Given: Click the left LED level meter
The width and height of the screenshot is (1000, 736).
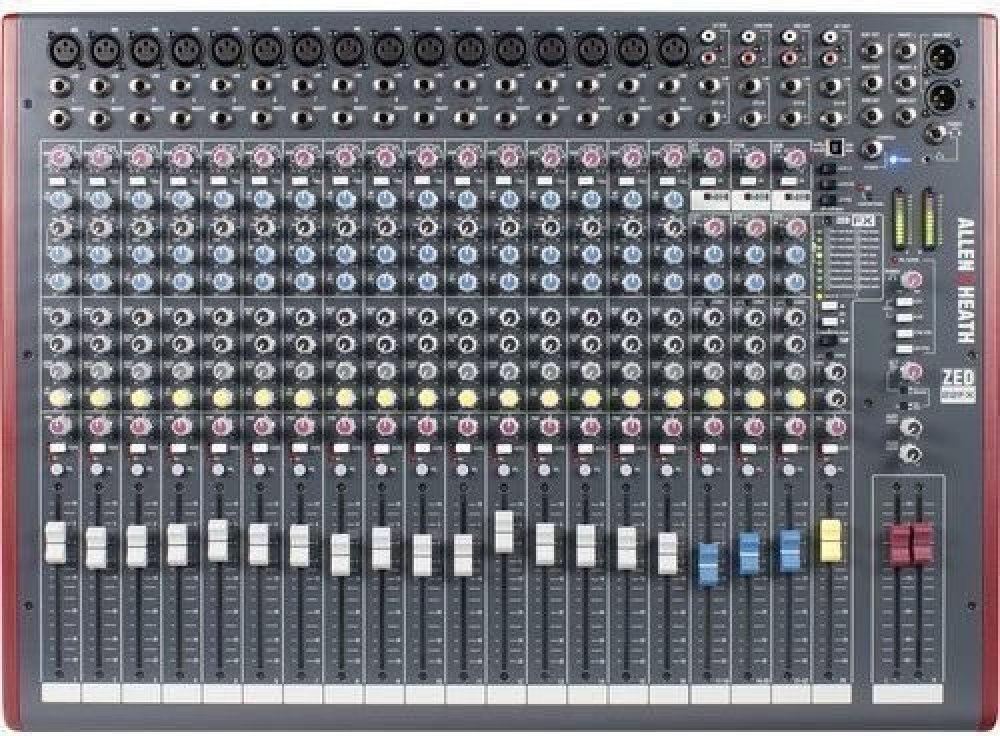Looking at the screenshot, I should click(x=896, y=218).
